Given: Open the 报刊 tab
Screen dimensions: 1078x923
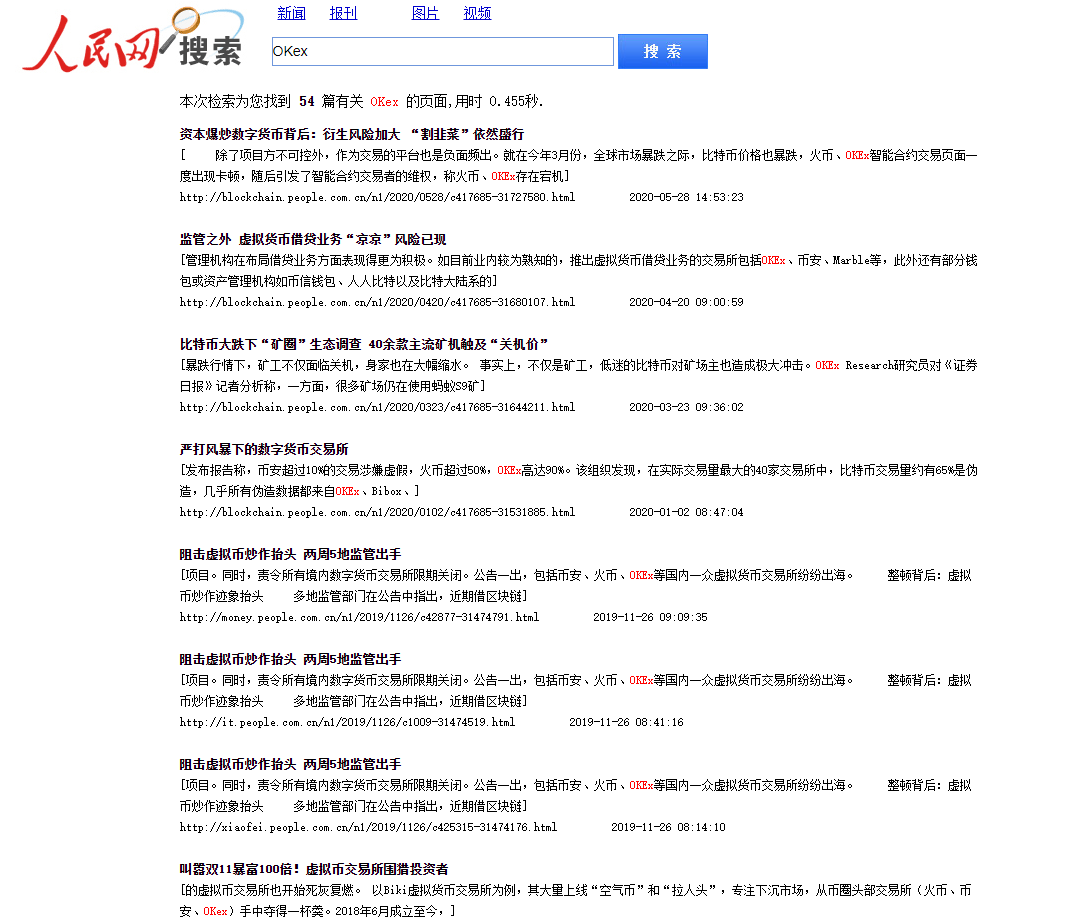Looking at the screenshot, I should (x=343, y=13).
